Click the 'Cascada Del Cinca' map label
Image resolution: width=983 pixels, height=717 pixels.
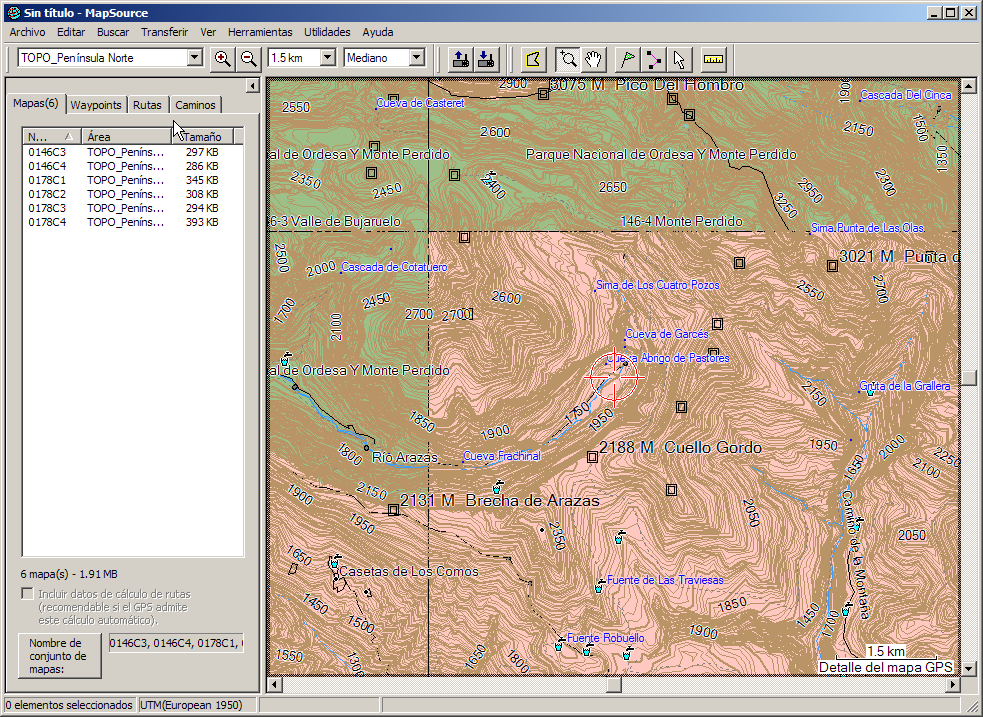906,95
